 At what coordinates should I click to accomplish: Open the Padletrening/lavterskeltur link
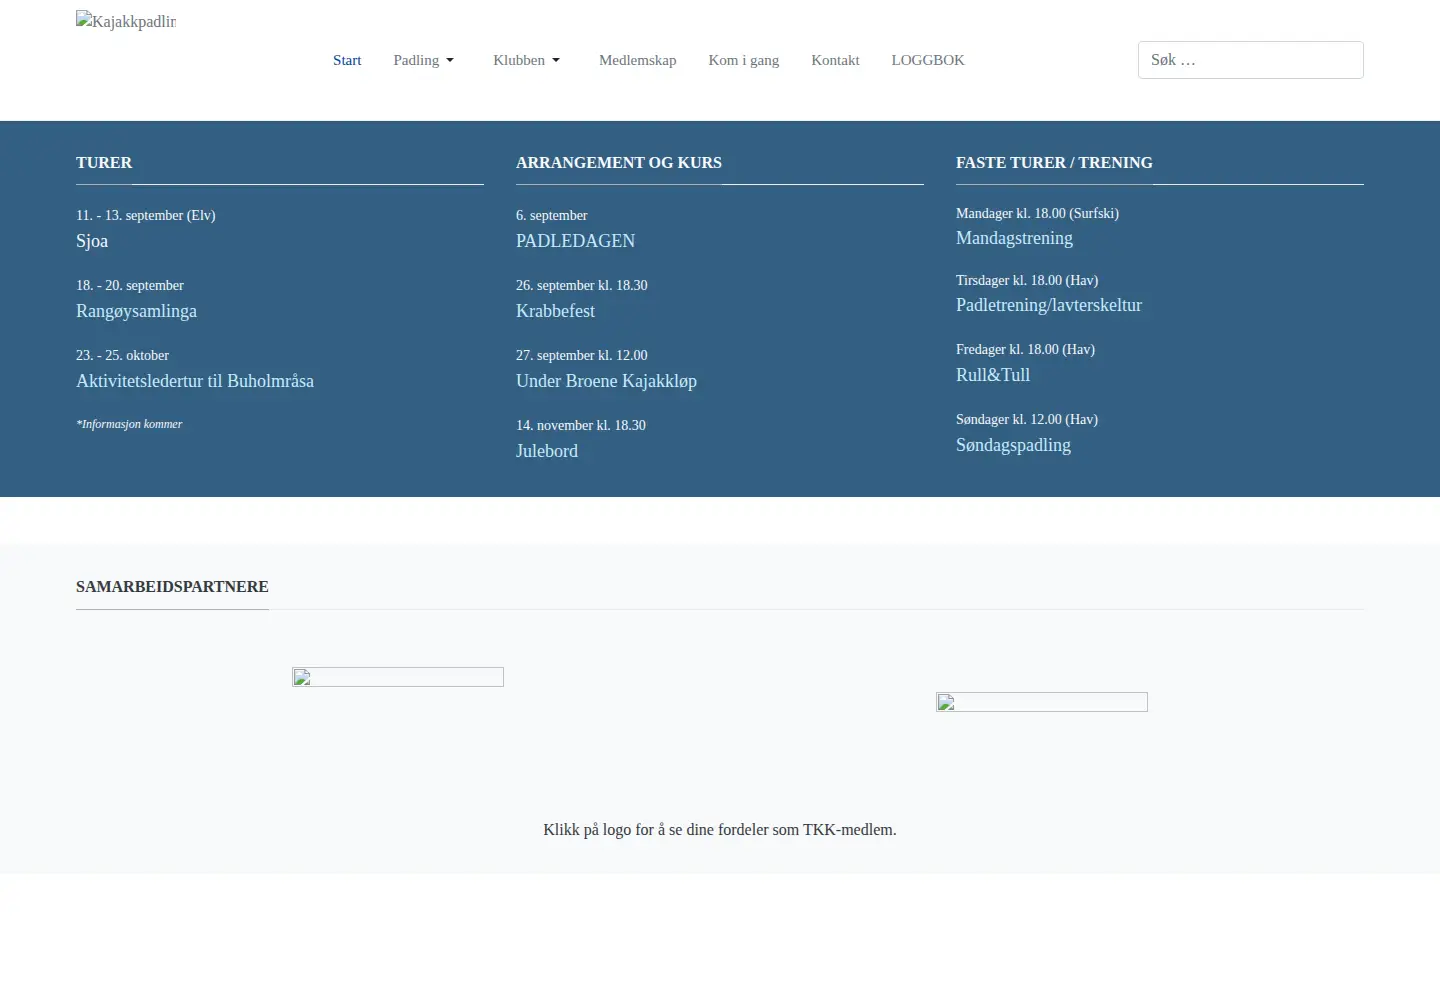coord(1049,305)
